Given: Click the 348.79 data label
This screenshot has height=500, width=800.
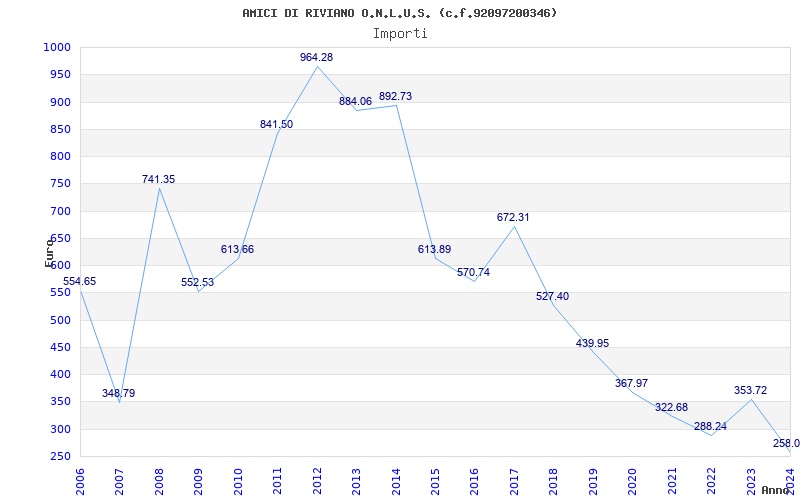Looking at the screenshot, I should coord(118,393).
